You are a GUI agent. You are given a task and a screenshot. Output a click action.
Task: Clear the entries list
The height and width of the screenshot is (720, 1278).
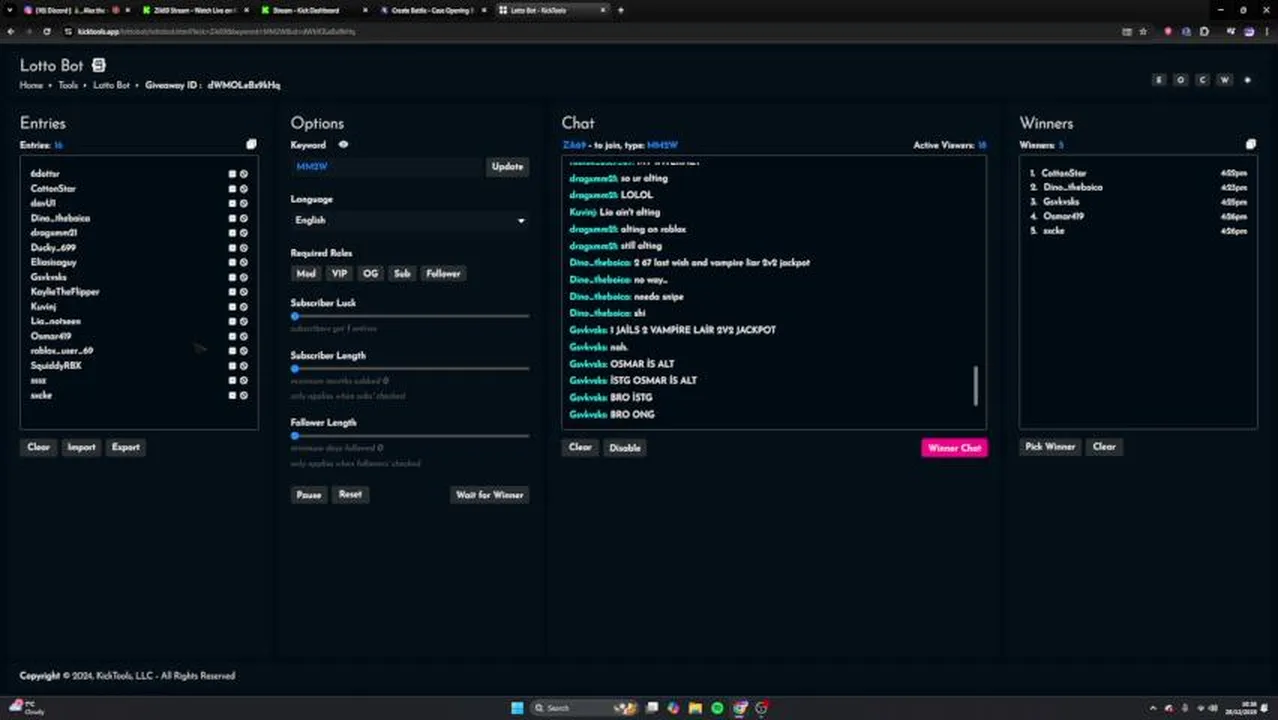point(38,447)
